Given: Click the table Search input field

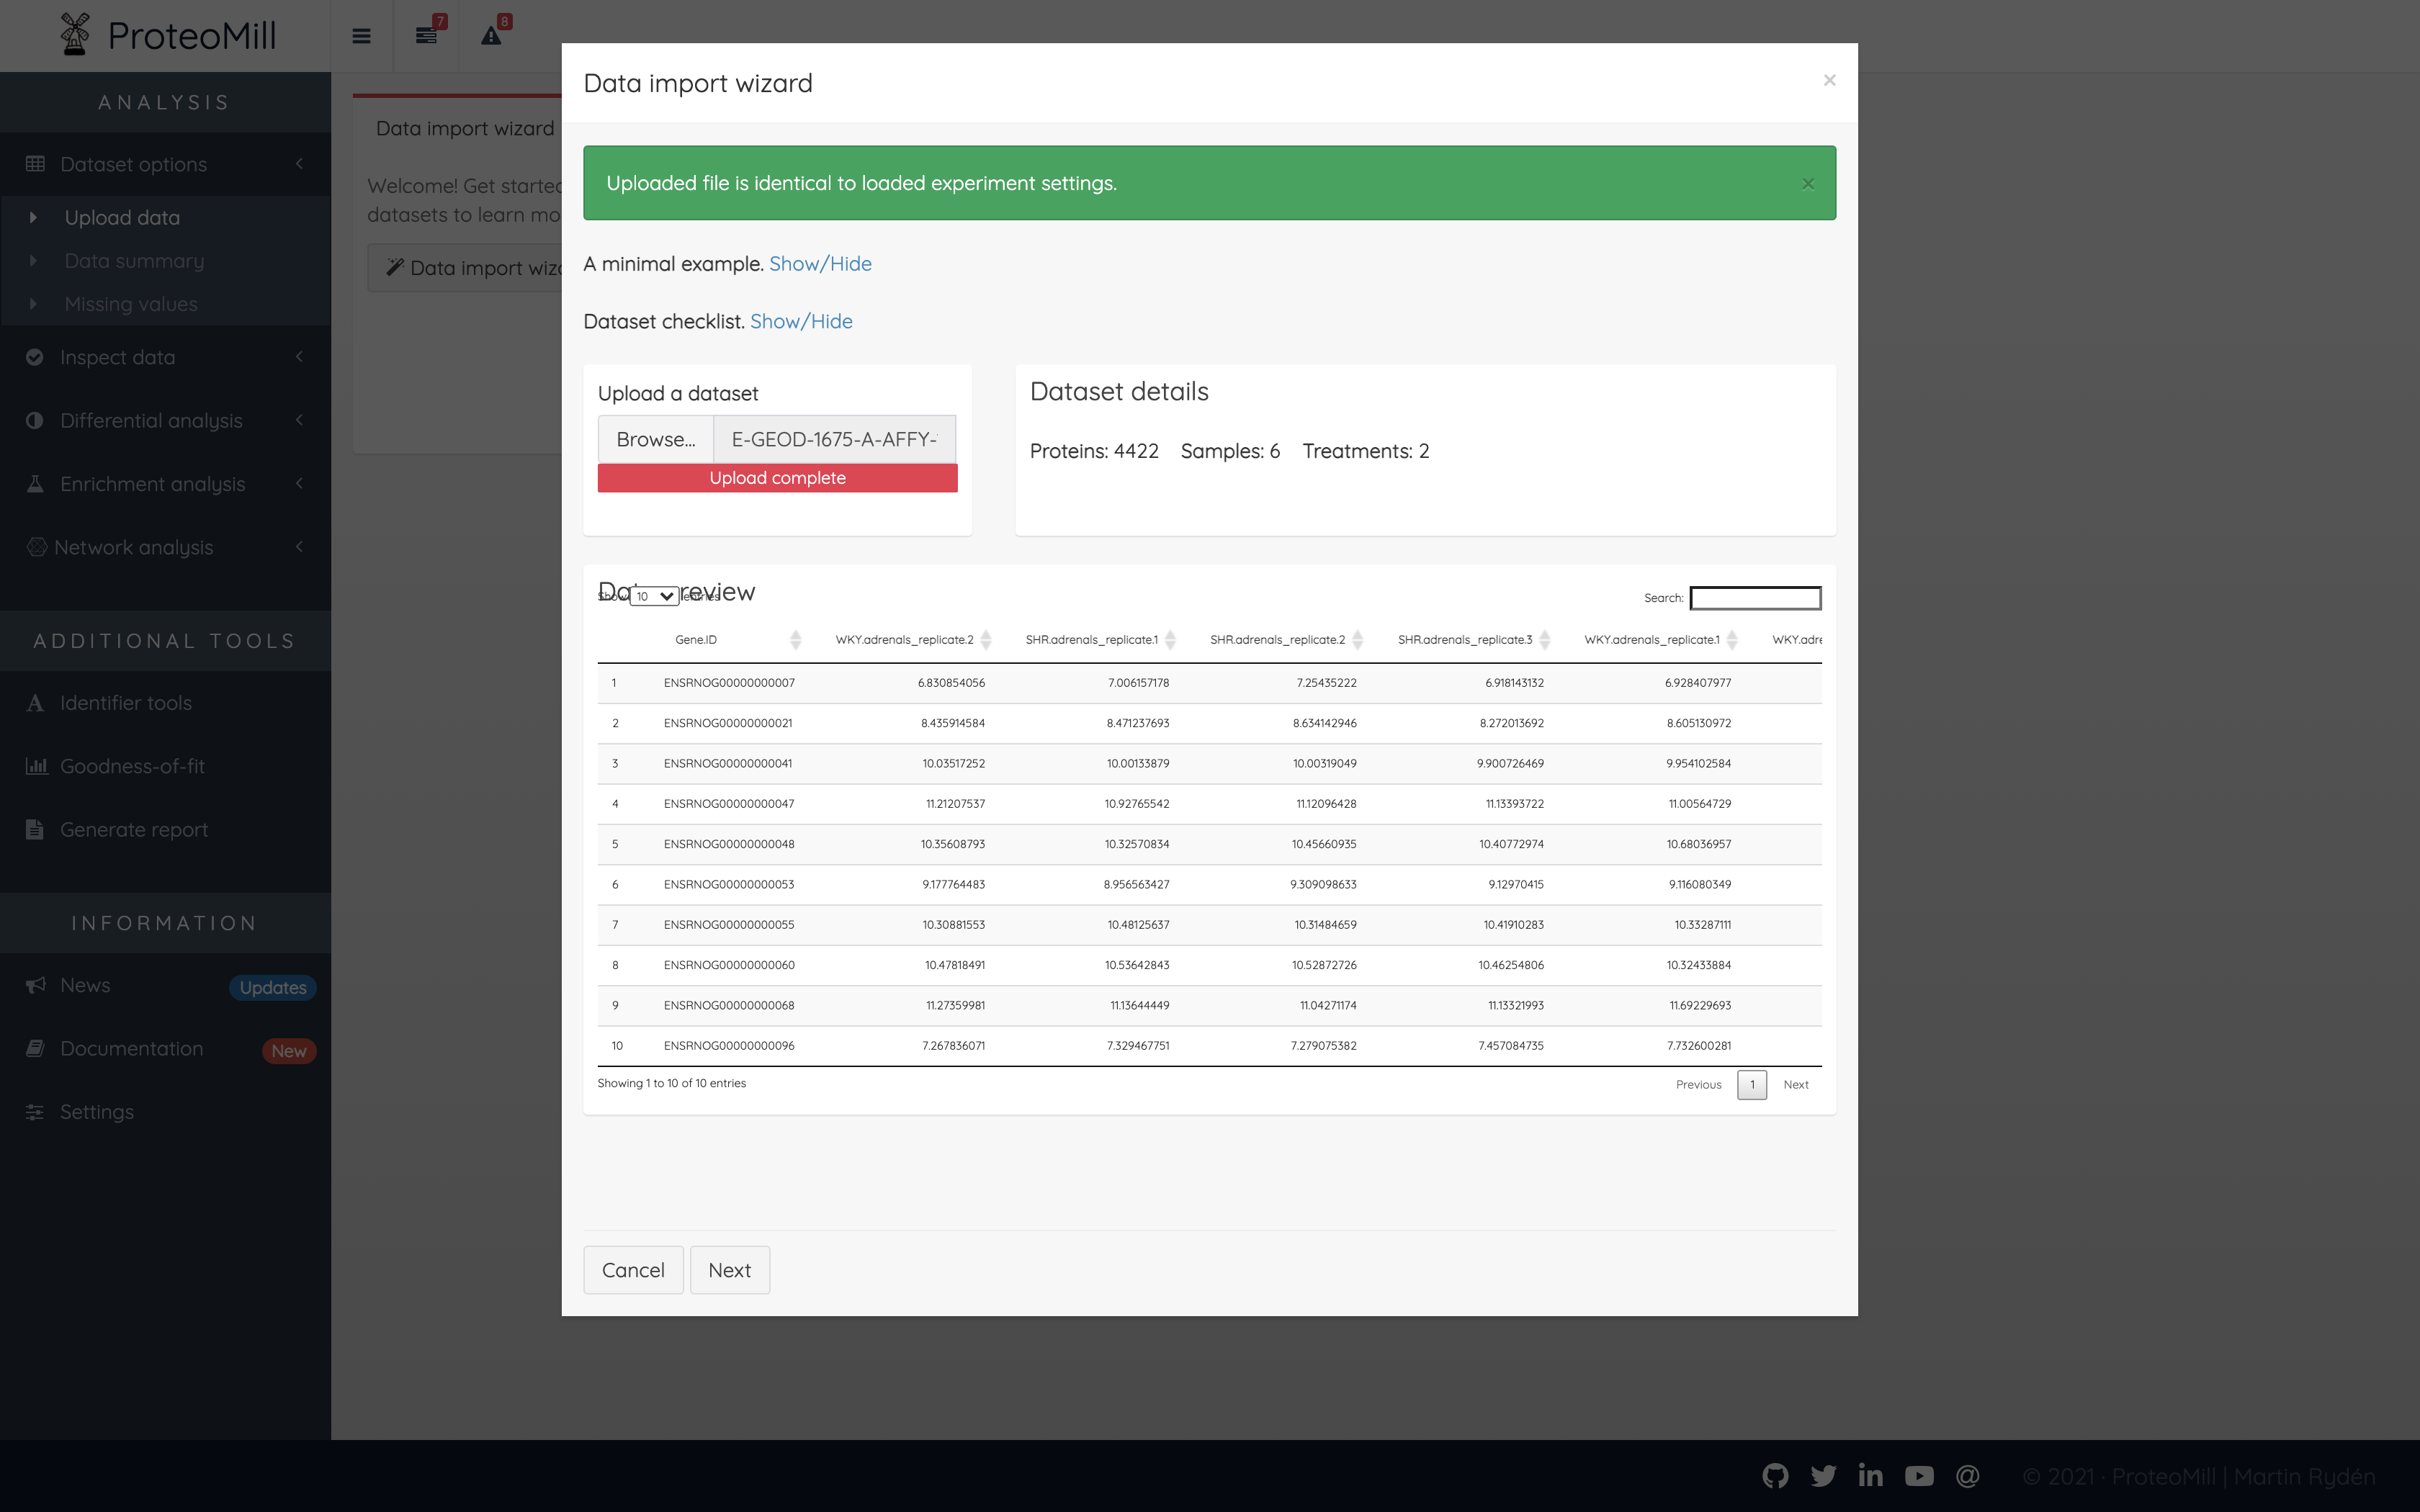Looking at the screenshot, I should tap(1755, 598).
